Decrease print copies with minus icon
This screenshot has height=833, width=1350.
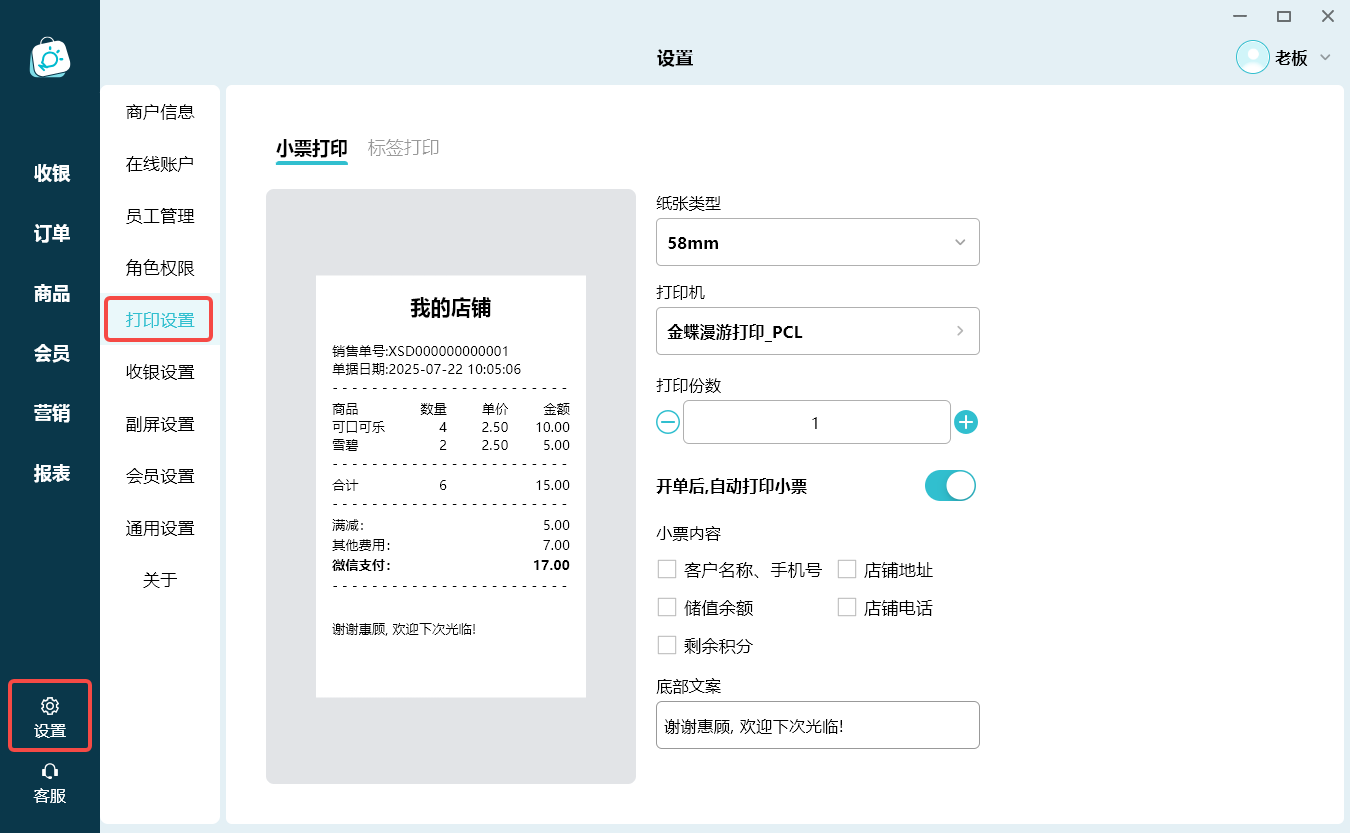(668, 422)
